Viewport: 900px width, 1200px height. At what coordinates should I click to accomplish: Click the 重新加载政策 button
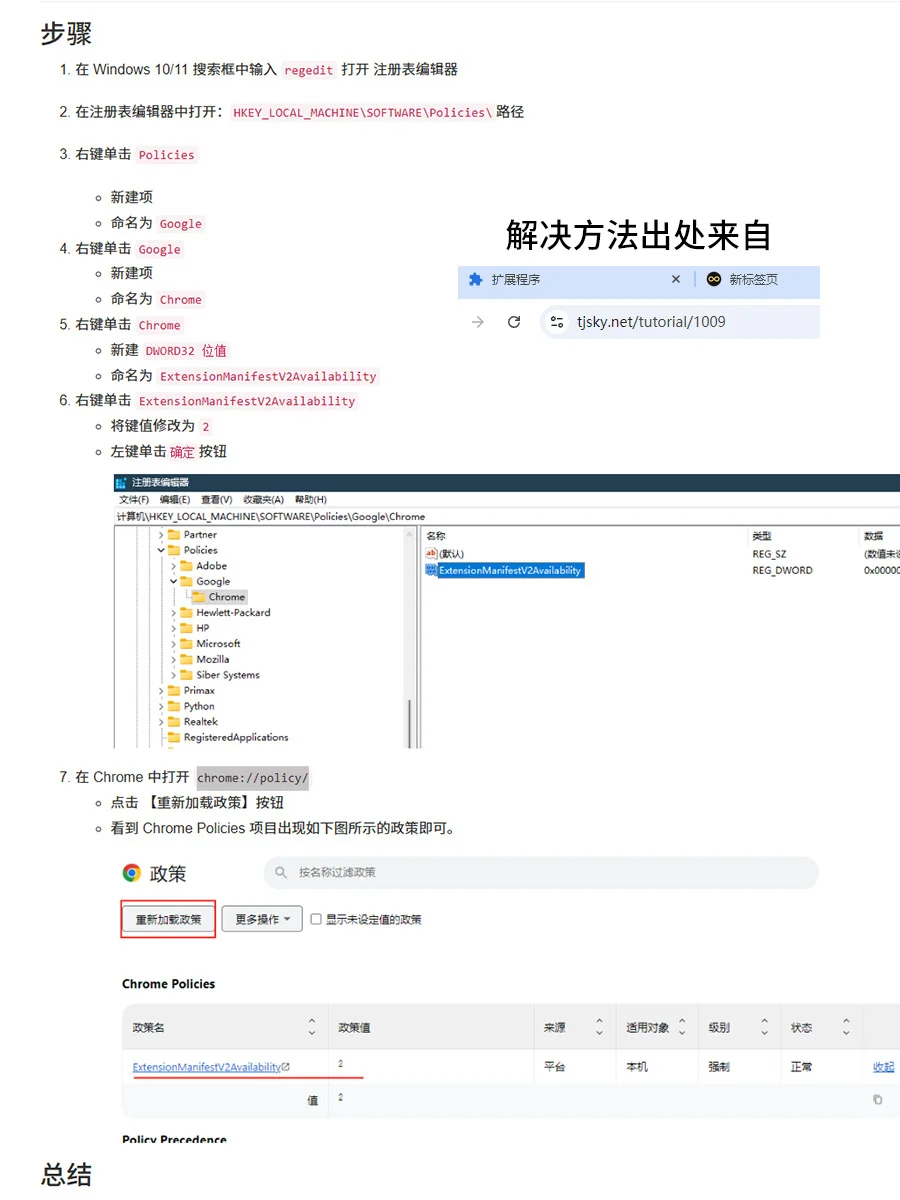(167, 917)
